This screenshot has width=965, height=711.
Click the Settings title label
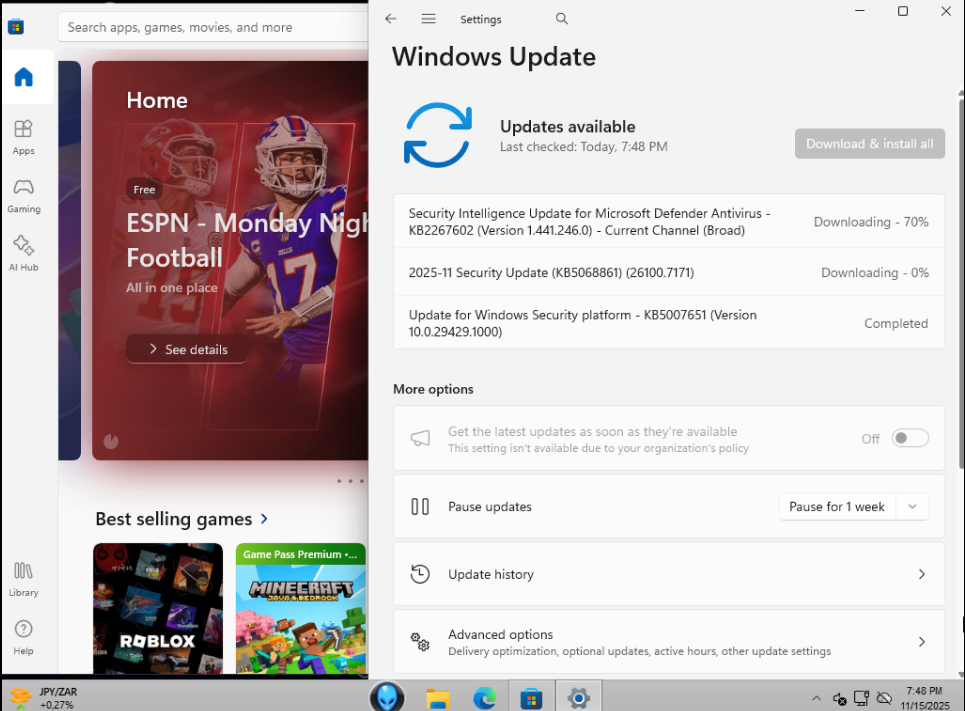click(x=481, y=19)
